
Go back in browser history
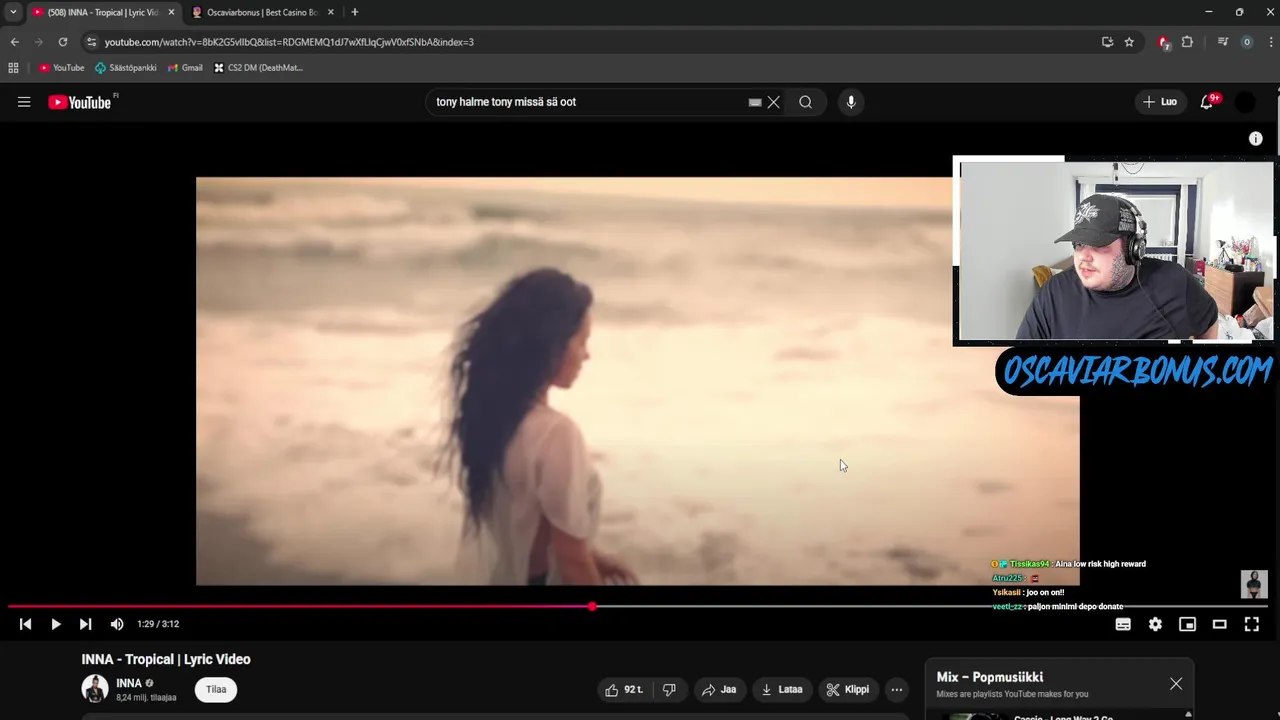pos(14,42)
